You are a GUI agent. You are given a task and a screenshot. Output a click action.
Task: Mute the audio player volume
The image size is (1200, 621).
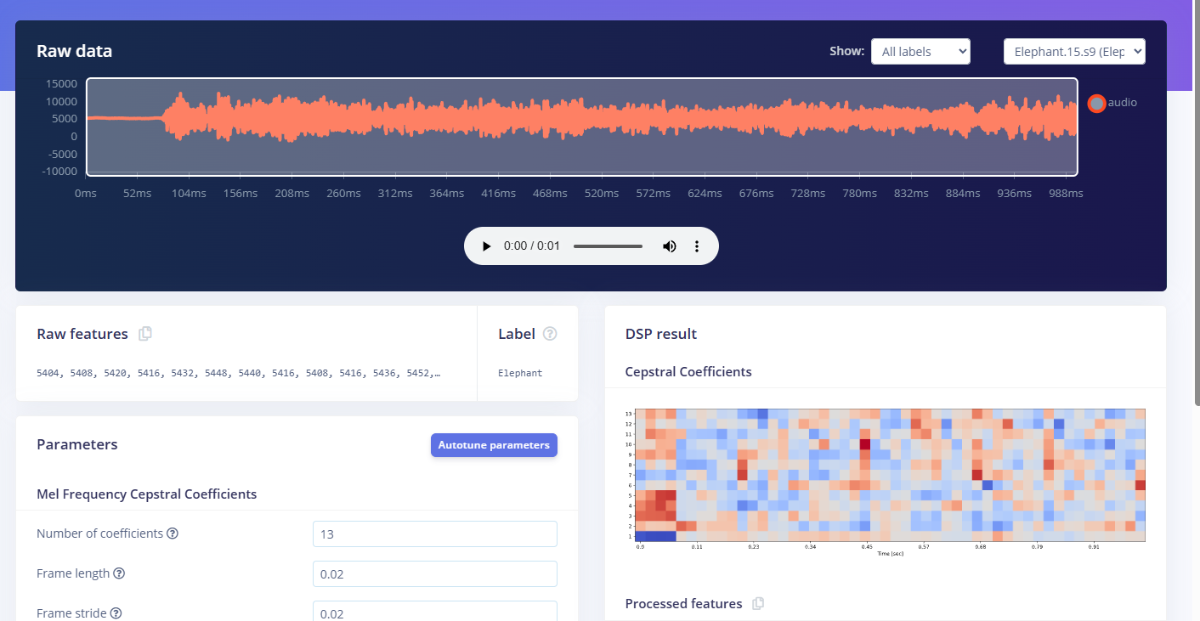point(669,246)
